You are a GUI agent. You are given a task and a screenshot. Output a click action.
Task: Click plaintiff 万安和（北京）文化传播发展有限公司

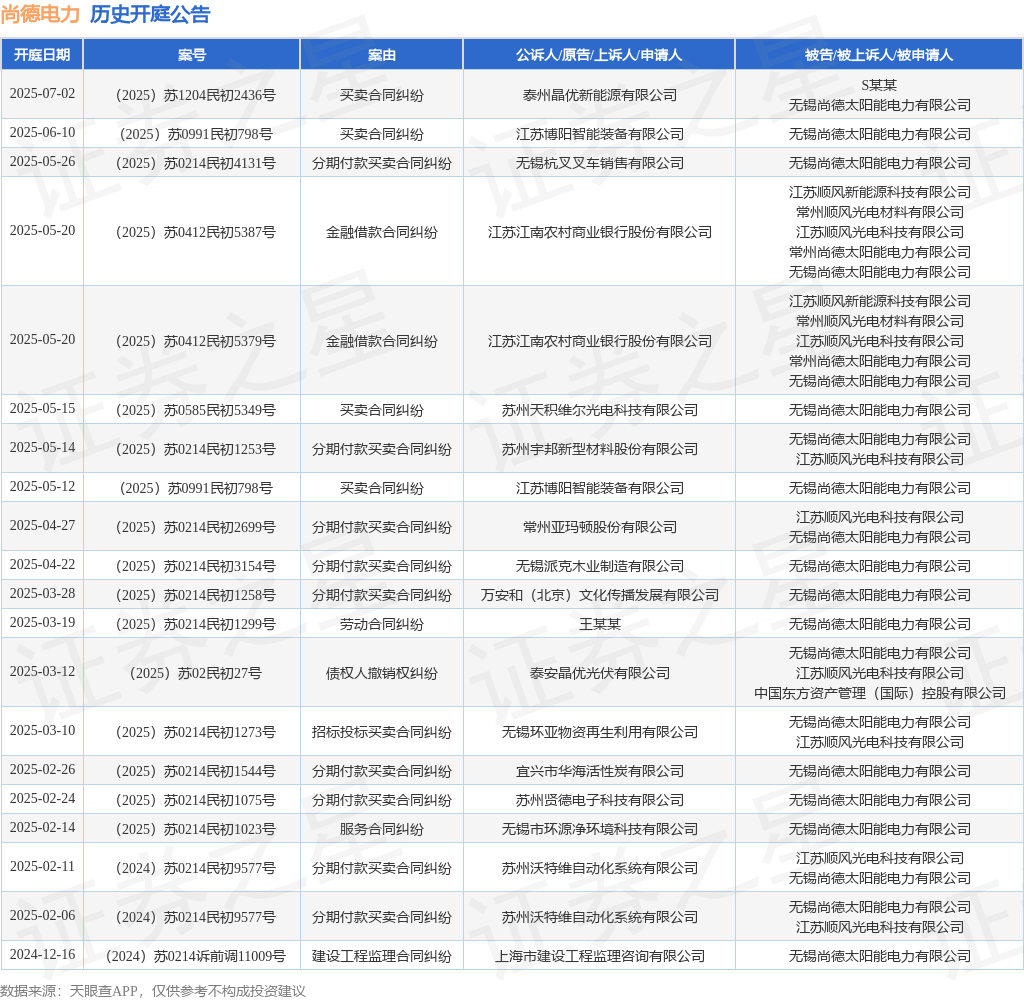coord(600,596)
